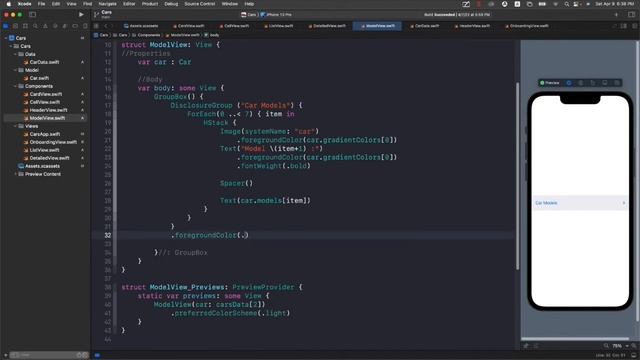
Task: Select CellView.swift in navigator
Action: click(x=44, y=102)
